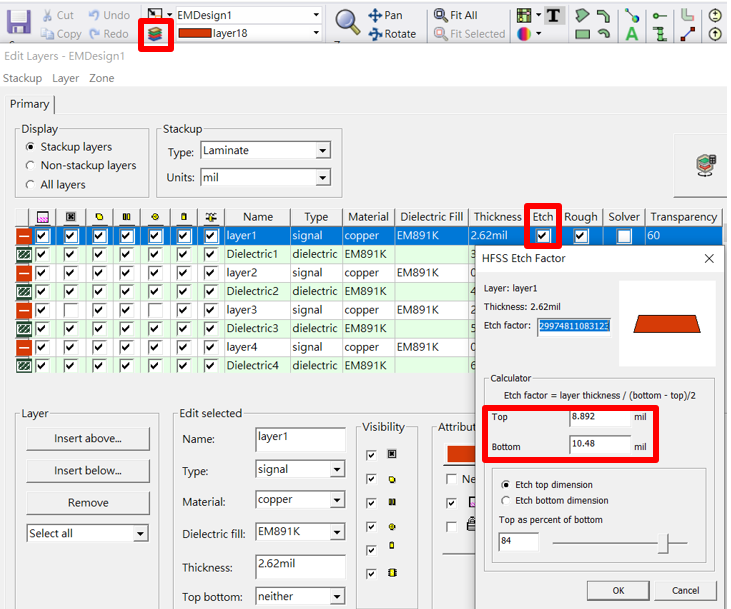Image resolution: width=731 pixels, height=609 pixels.
Task: Open the Zone menu
Action: [x=102, y=78]
